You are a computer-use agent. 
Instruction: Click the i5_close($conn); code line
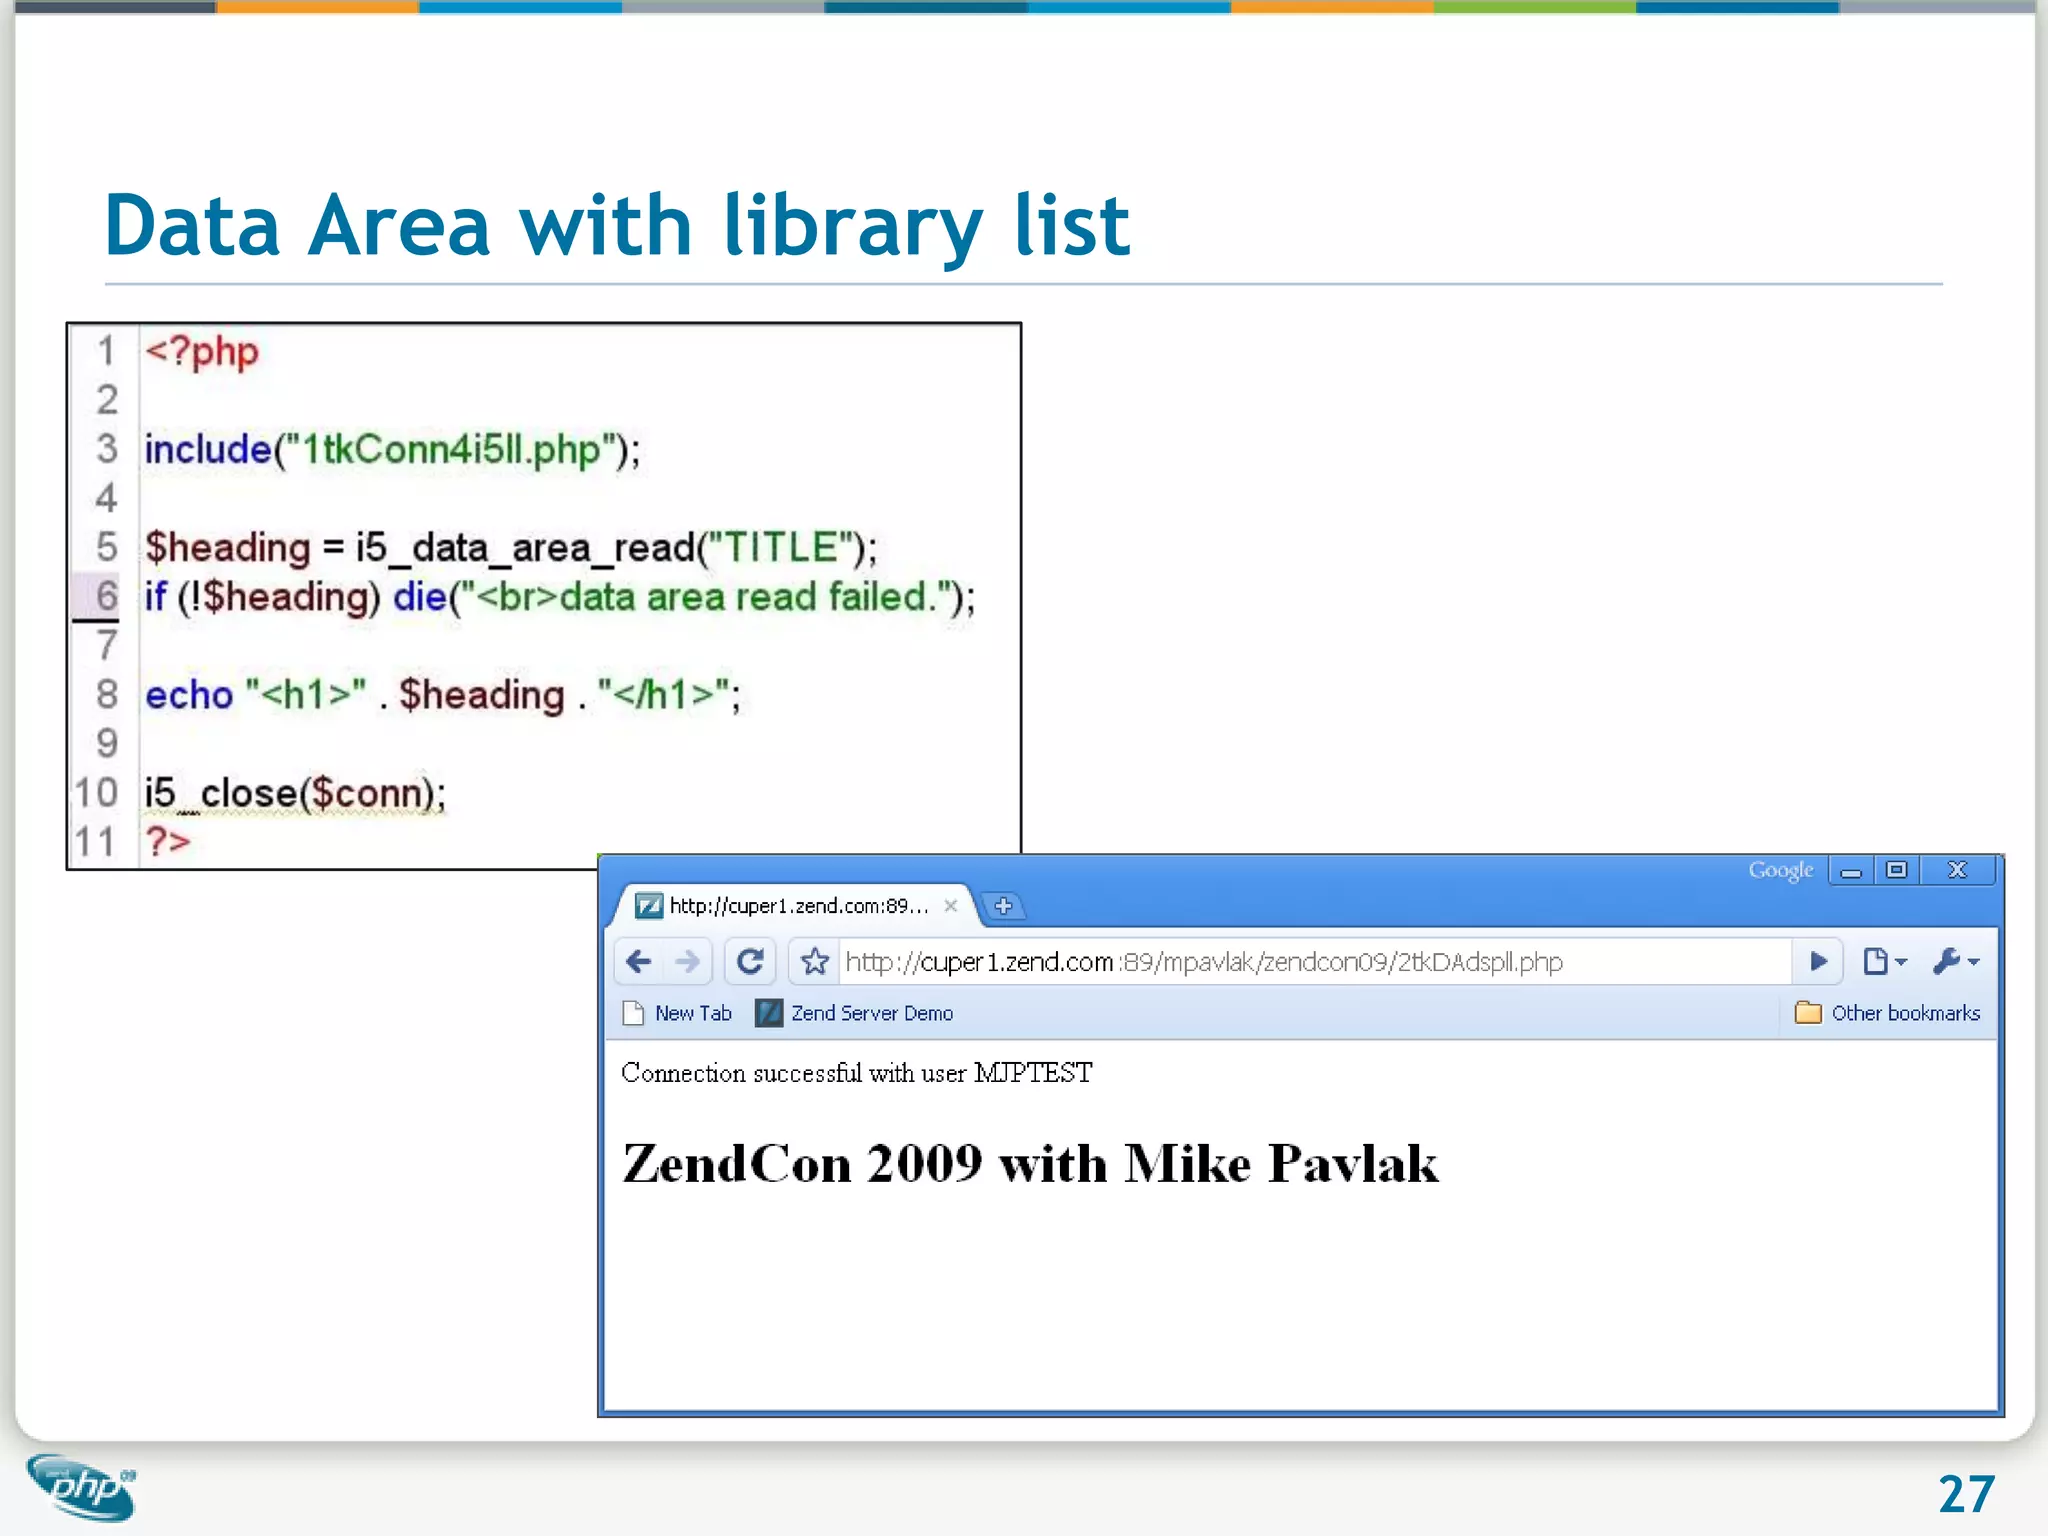[295, 792]
